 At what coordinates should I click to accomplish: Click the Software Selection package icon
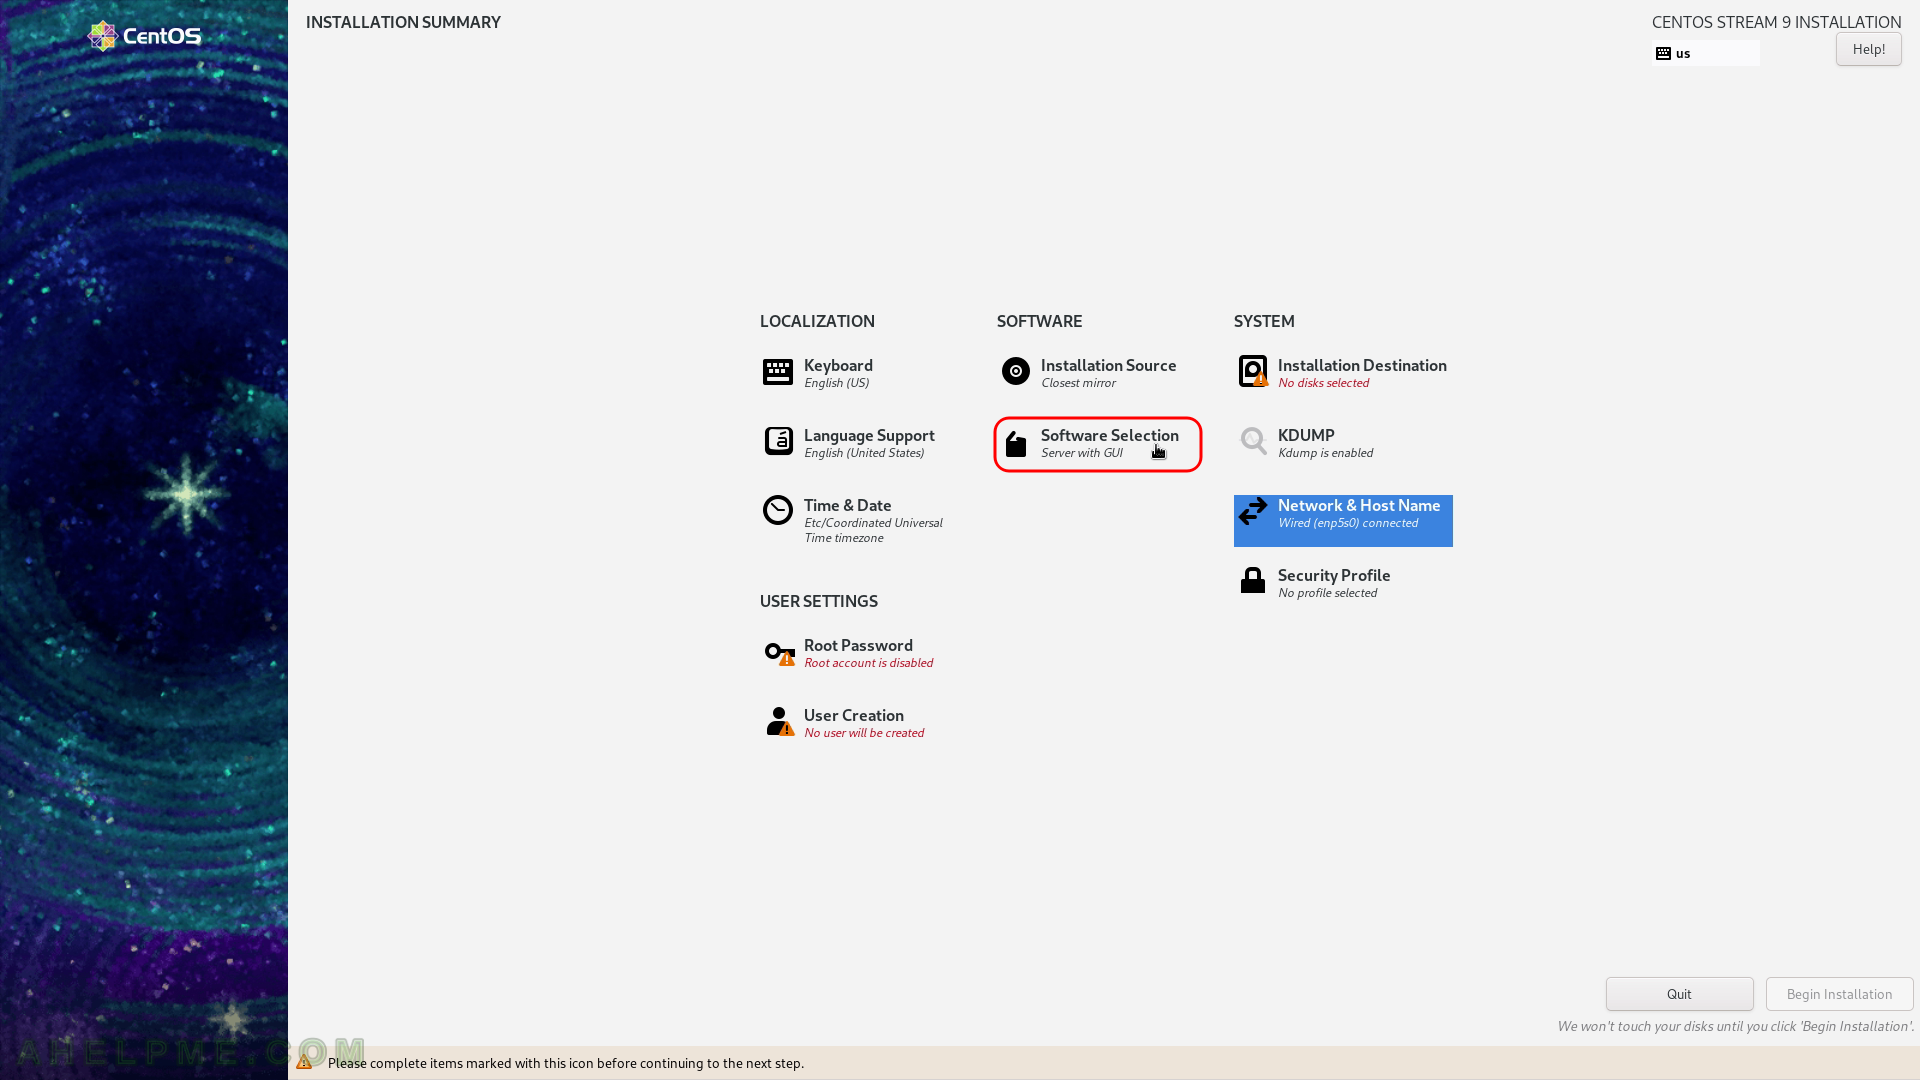[x=1015, y=443]
